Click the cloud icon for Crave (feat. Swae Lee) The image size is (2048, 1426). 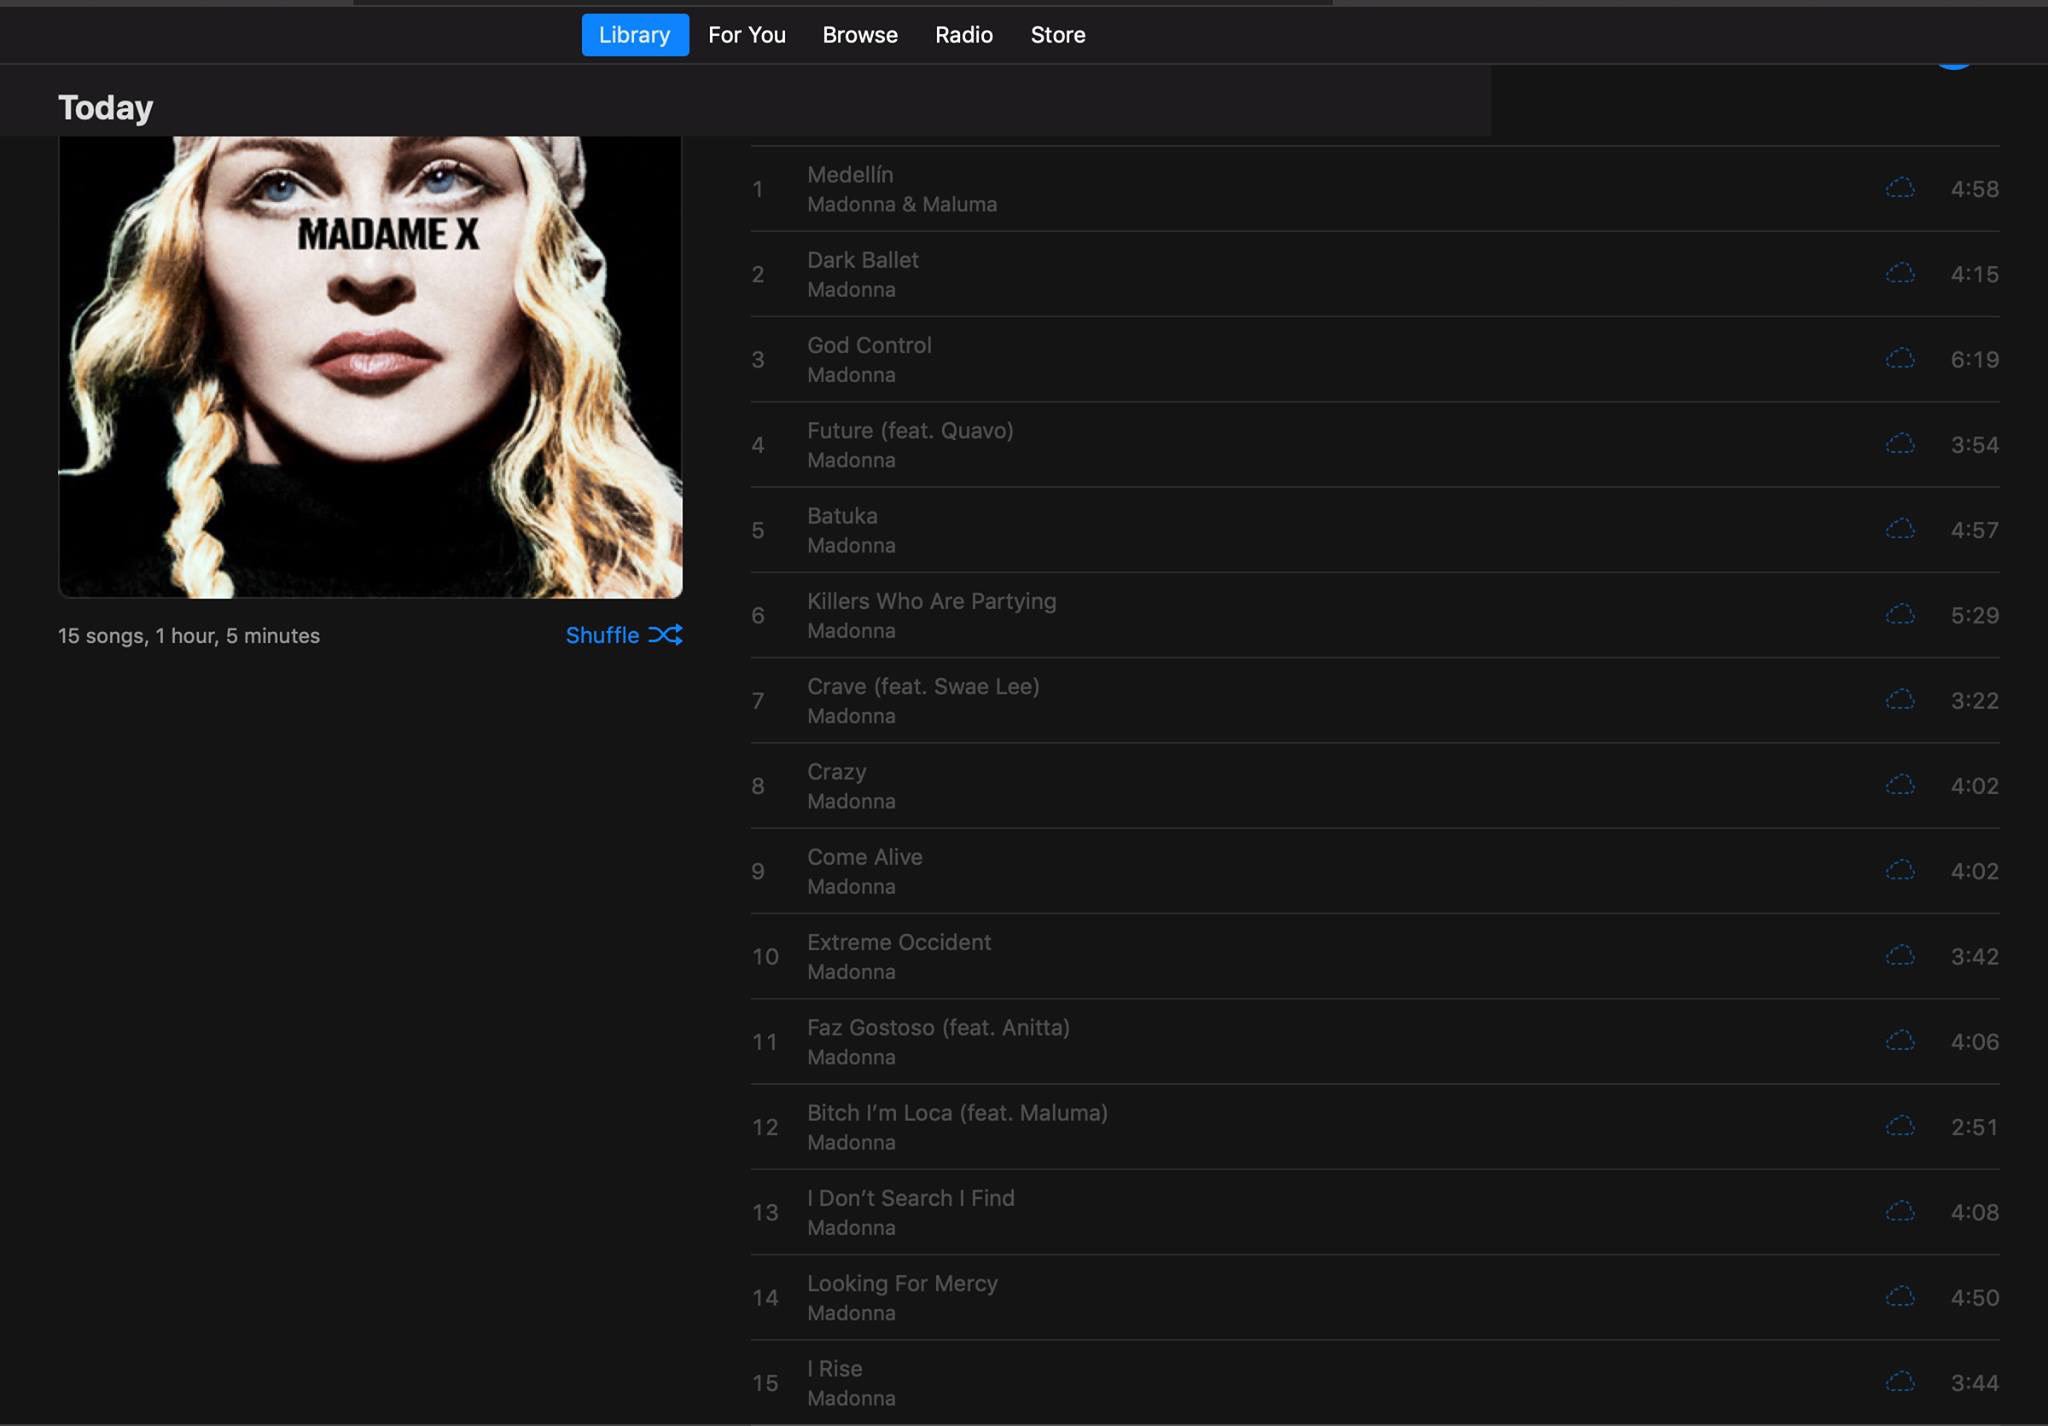pos(1900,700)
